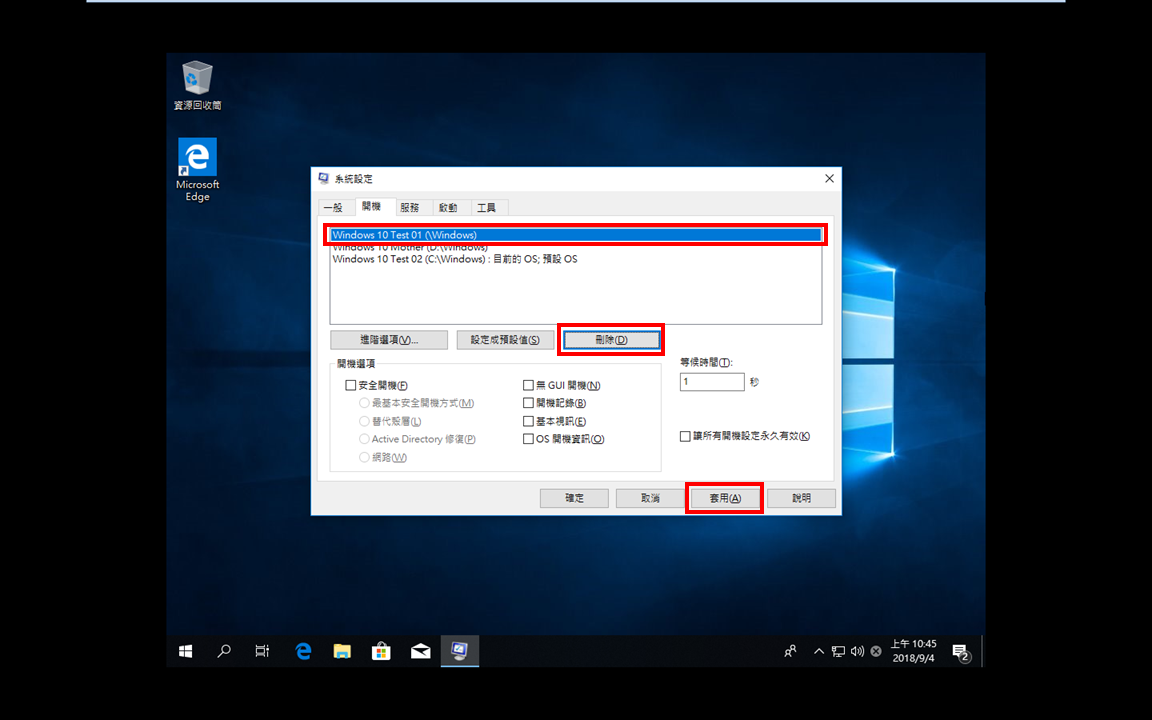Screen dimensions: 1152x720
Task: Open Action Center notifications icon
Action: [961, 652]
